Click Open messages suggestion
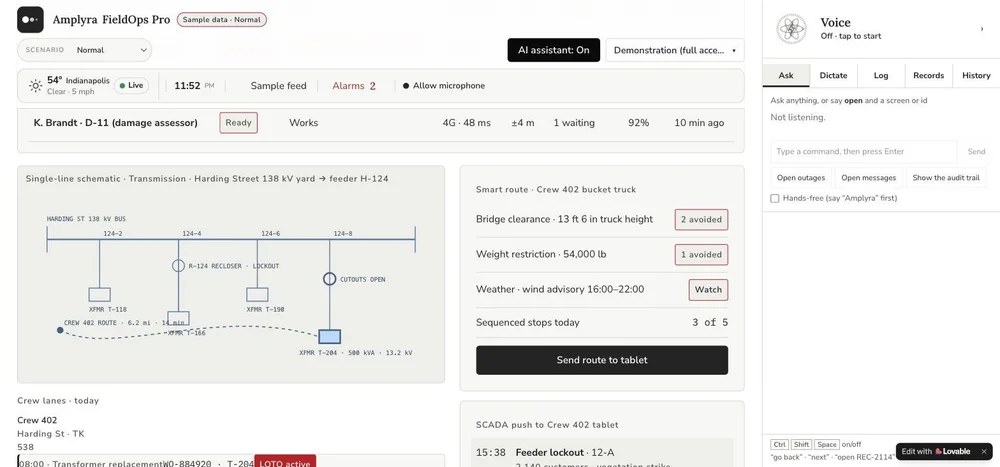1000x467 pixels. click(869, 178)
